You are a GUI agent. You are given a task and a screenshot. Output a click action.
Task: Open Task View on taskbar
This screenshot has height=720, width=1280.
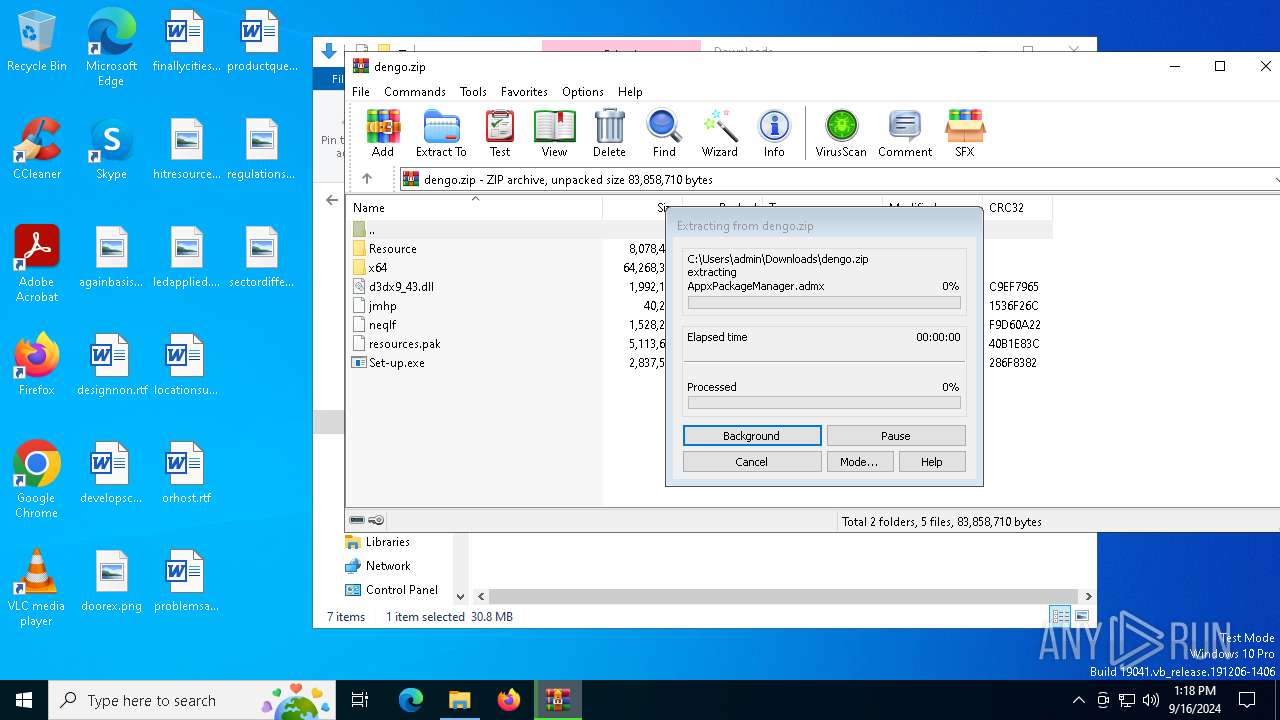[x=360, y=700]
